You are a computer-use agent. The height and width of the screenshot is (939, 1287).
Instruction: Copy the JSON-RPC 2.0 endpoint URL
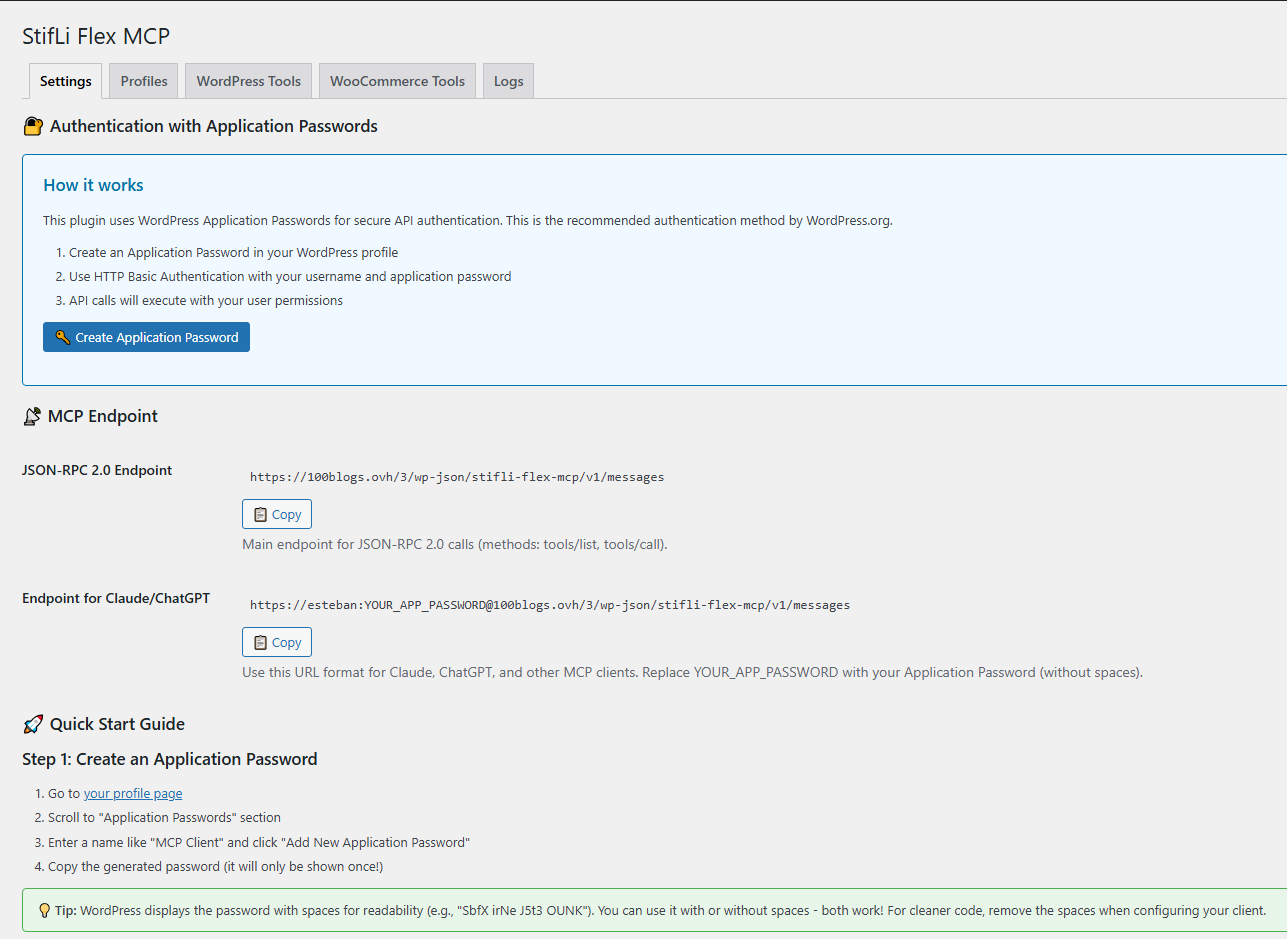(277, 514)
